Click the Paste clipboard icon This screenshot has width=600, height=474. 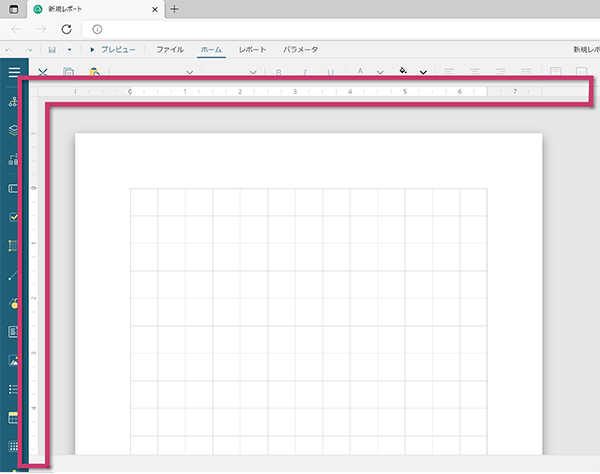coord(94,72)
